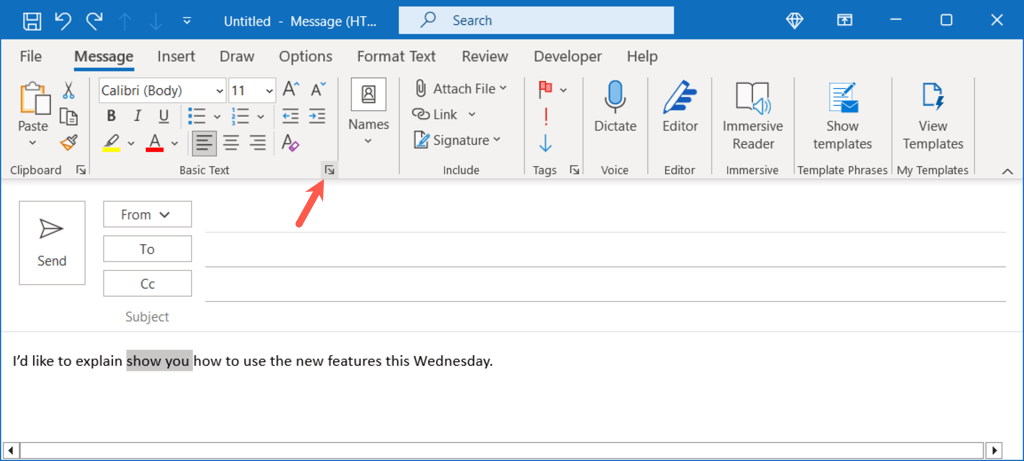Increase font size with larger A
The width and height of the screenshot is (1024, 461).
click(x=290, y=89)
